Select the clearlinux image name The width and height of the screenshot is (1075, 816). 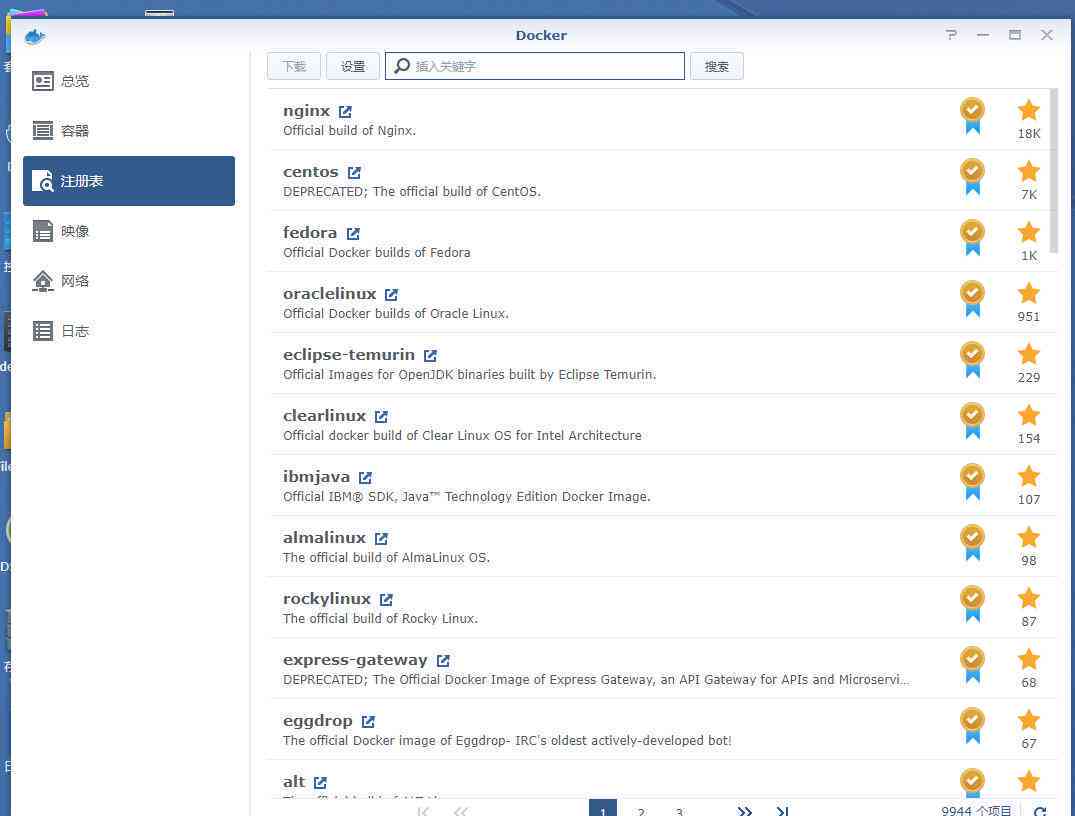(324, 416)
